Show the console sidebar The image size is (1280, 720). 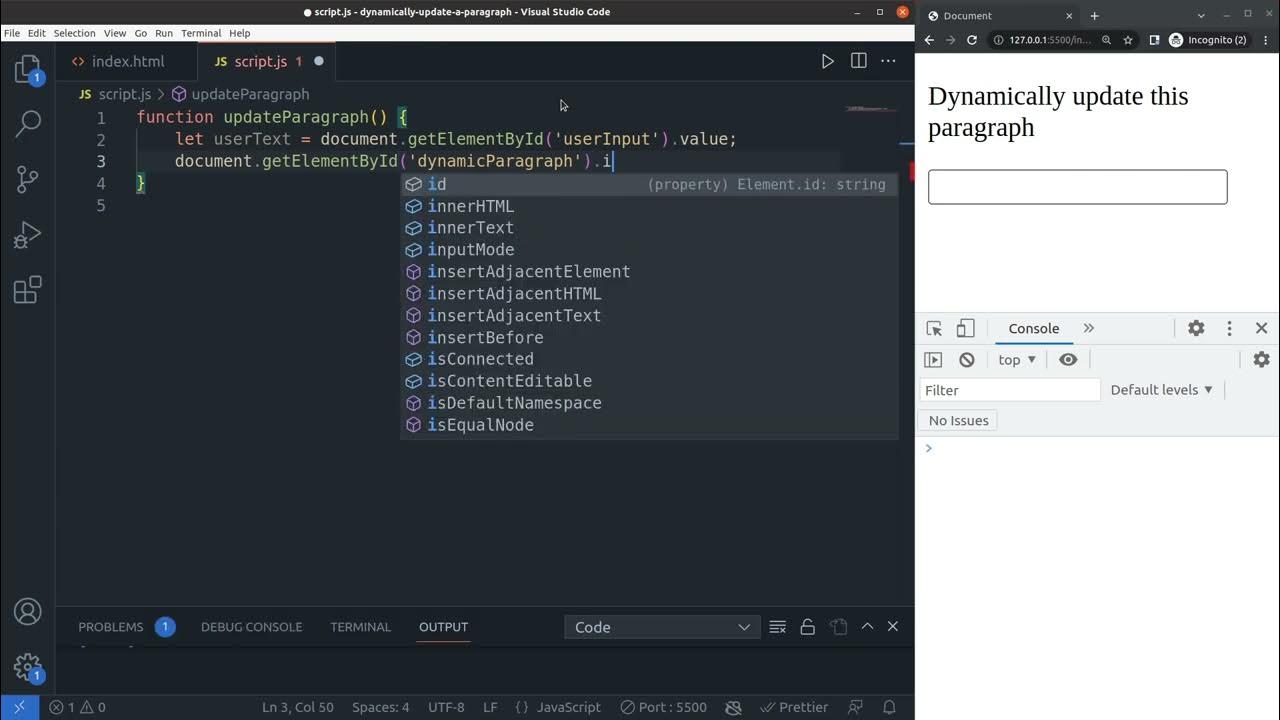(933, 360)
